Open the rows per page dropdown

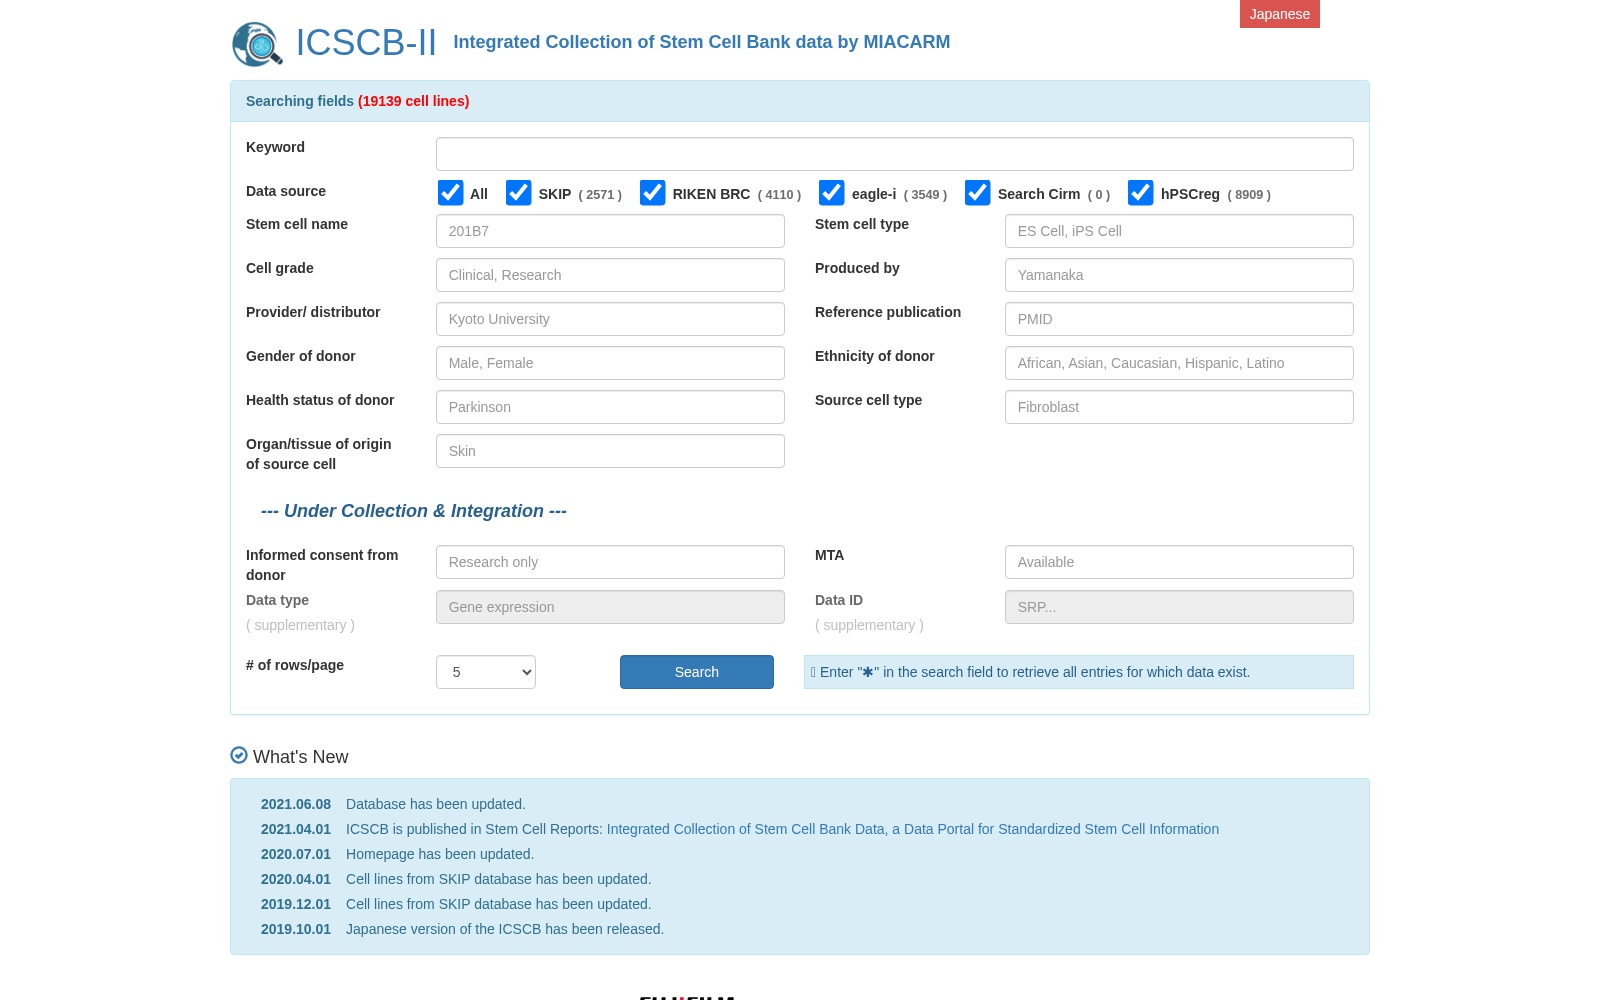[x=486, y=672]
